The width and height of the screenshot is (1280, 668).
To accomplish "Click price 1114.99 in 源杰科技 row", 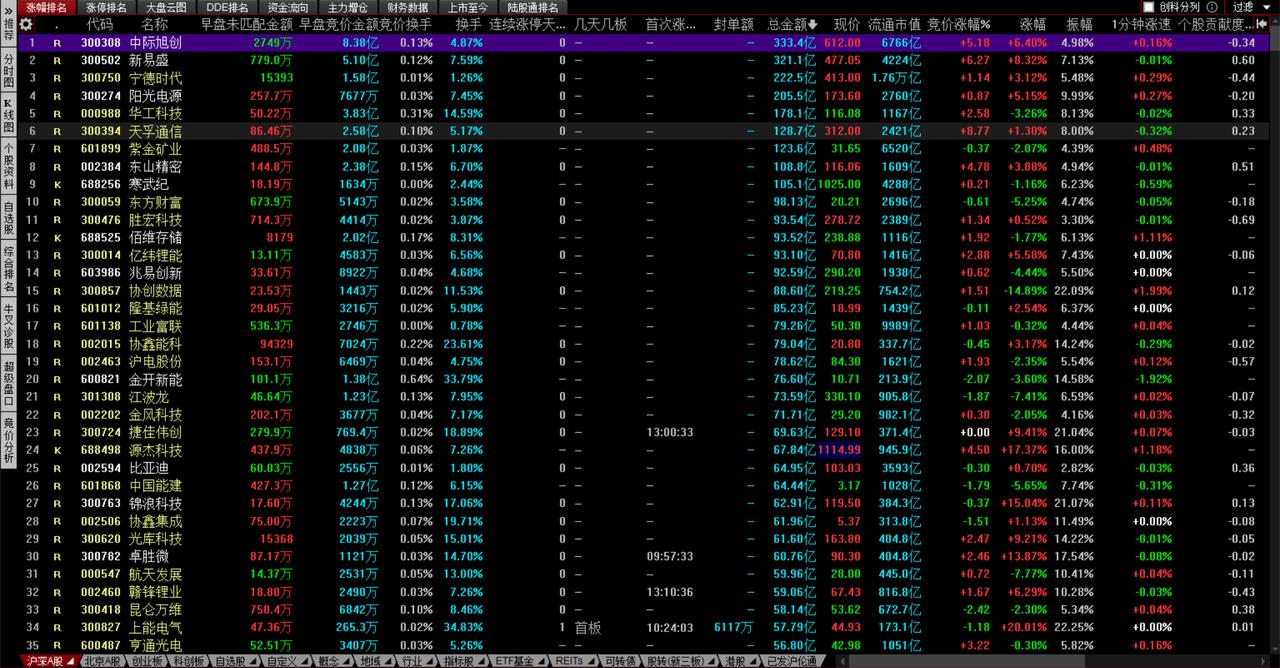I will click(x=840, y=450).
